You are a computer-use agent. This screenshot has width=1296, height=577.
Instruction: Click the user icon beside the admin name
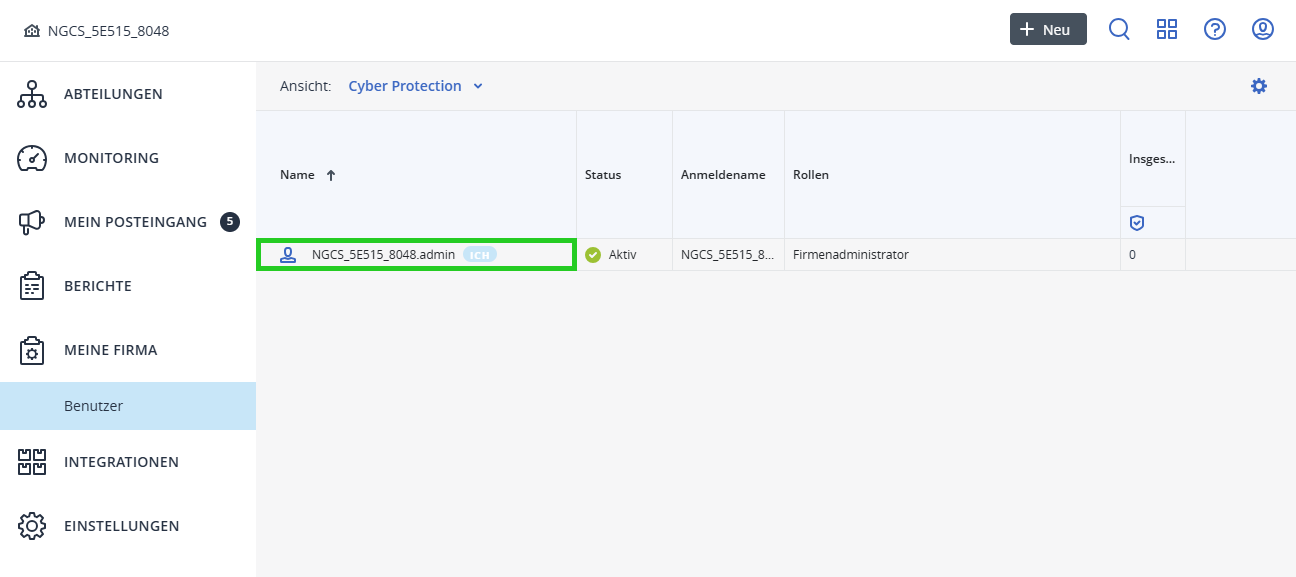pos(289,254)
